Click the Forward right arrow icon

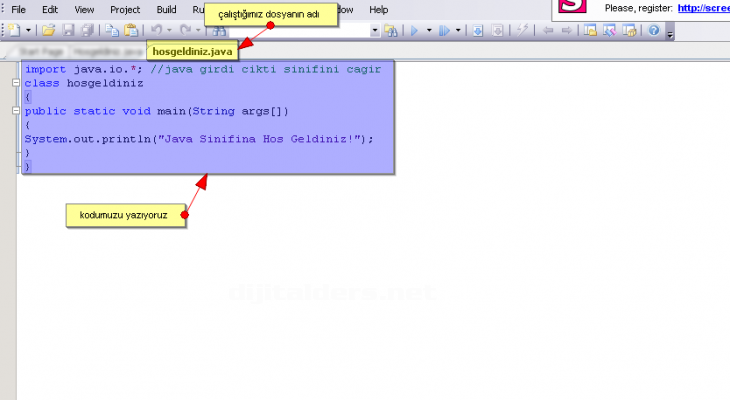pos(567,31)
